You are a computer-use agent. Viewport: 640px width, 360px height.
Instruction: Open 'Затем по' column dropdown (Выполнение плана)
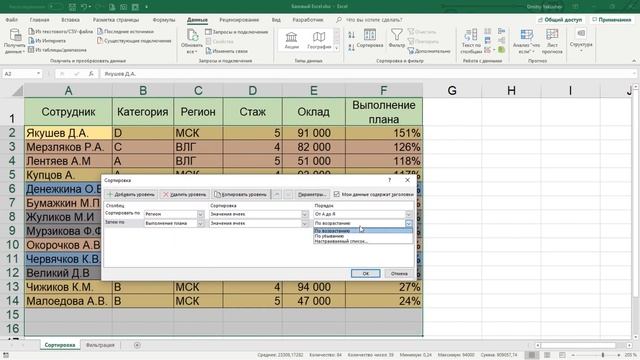click(200, 223)
